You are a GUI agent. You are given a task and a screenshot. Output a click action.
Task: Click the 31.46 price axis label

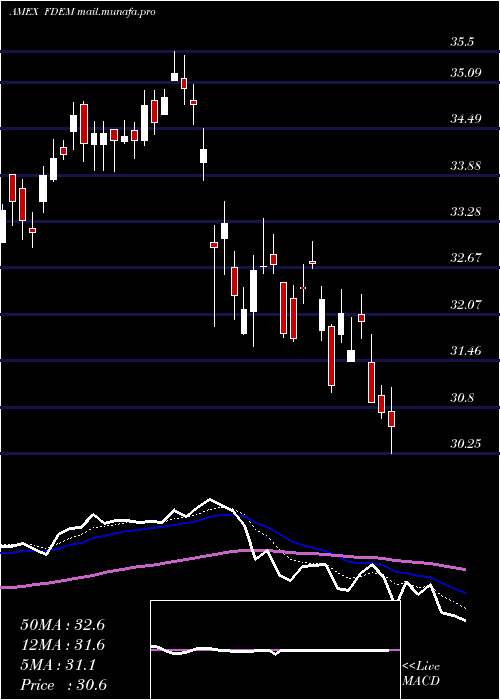[x=466, y=351]
